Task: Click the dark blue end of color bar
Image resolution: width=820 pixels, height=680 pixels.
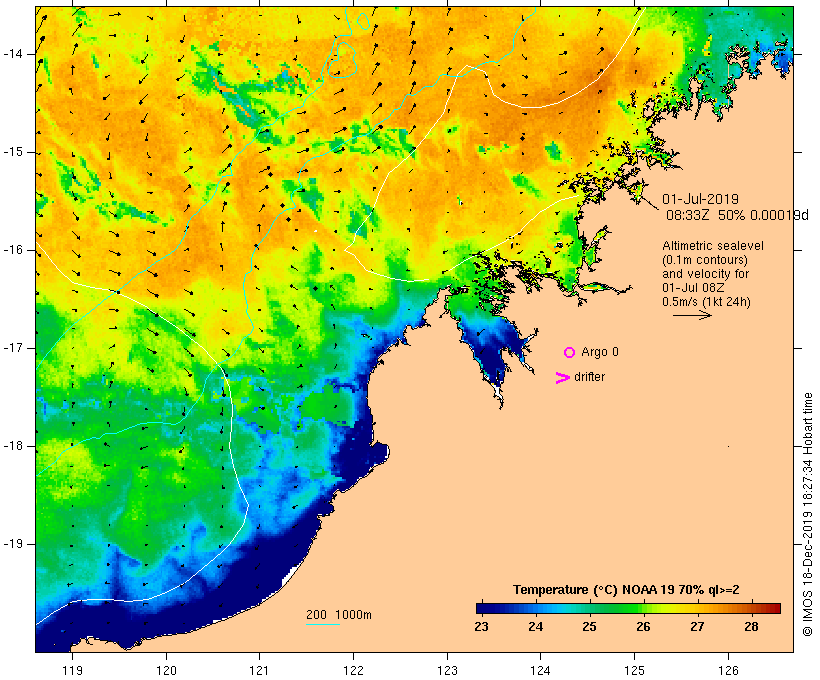Action: pos(482,608)
